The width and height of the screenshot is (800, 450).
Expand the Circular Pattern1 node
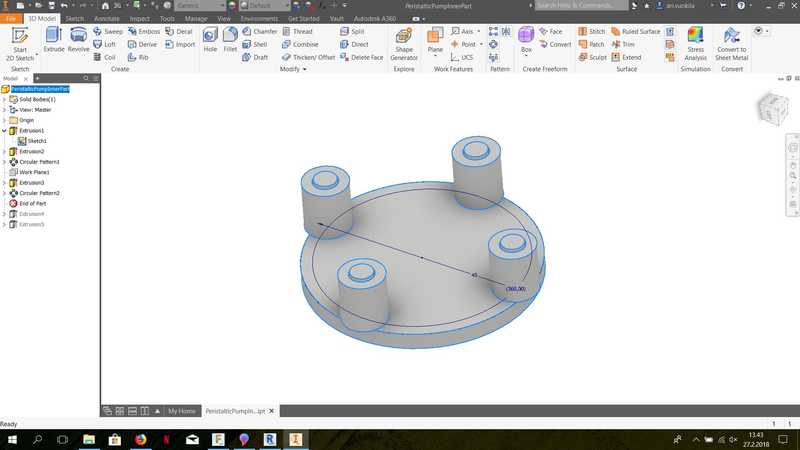tap(5, 162)
